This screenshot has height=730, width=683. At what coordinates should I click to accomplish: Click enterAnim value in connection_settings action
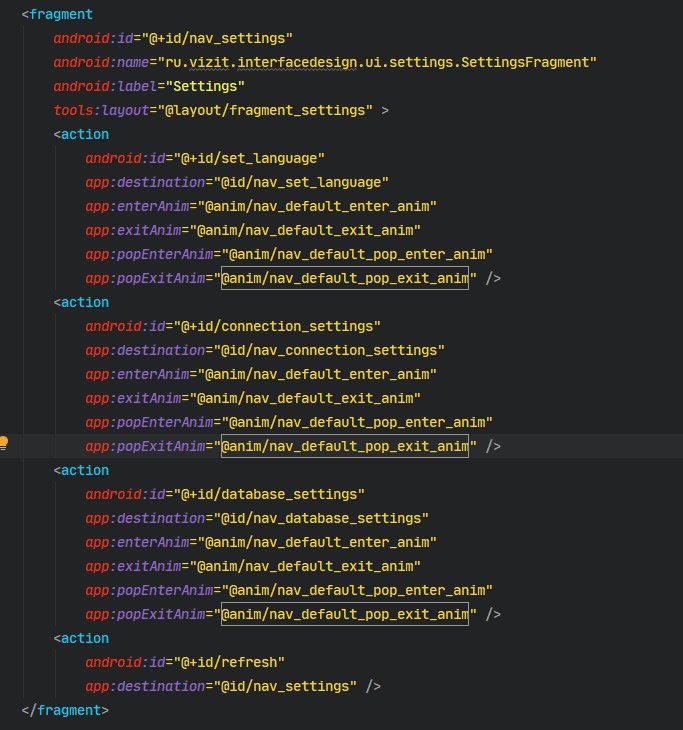(x=317, y=374)
